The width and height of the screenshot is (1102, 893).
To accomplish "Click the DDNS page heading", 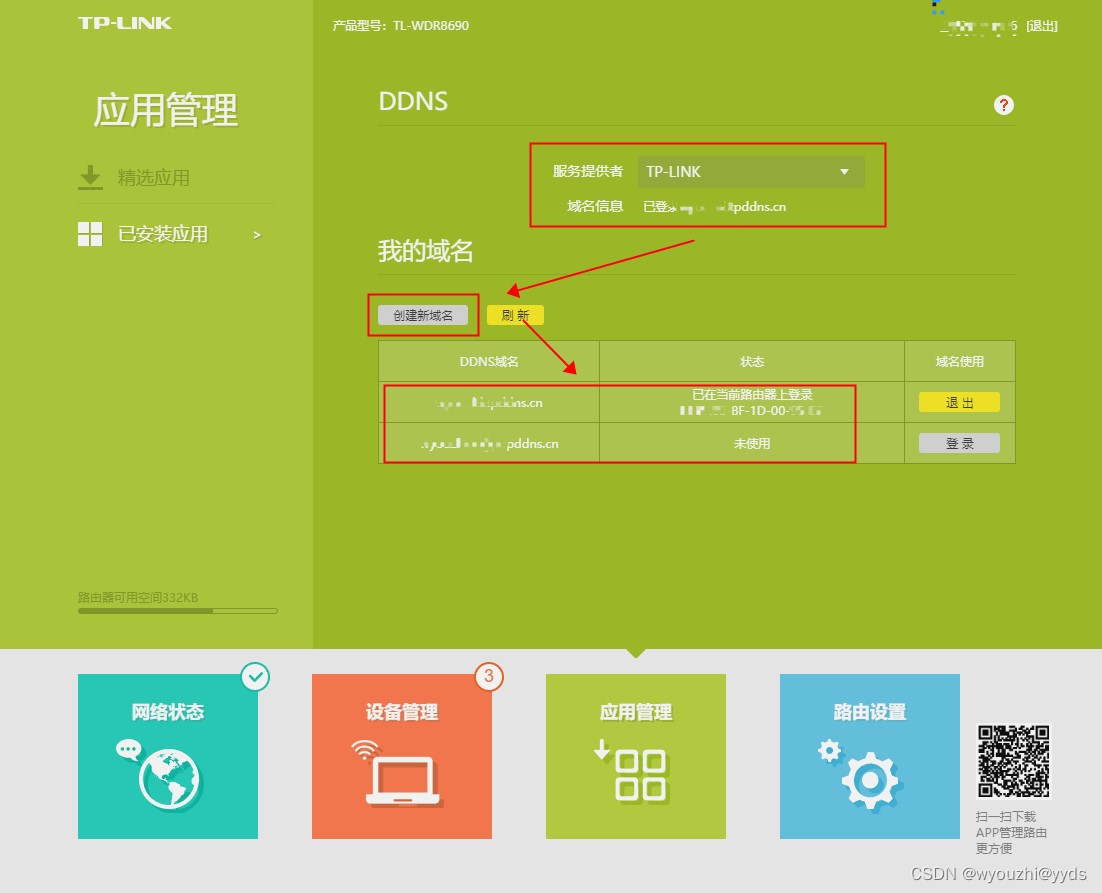I will [413, 101].
